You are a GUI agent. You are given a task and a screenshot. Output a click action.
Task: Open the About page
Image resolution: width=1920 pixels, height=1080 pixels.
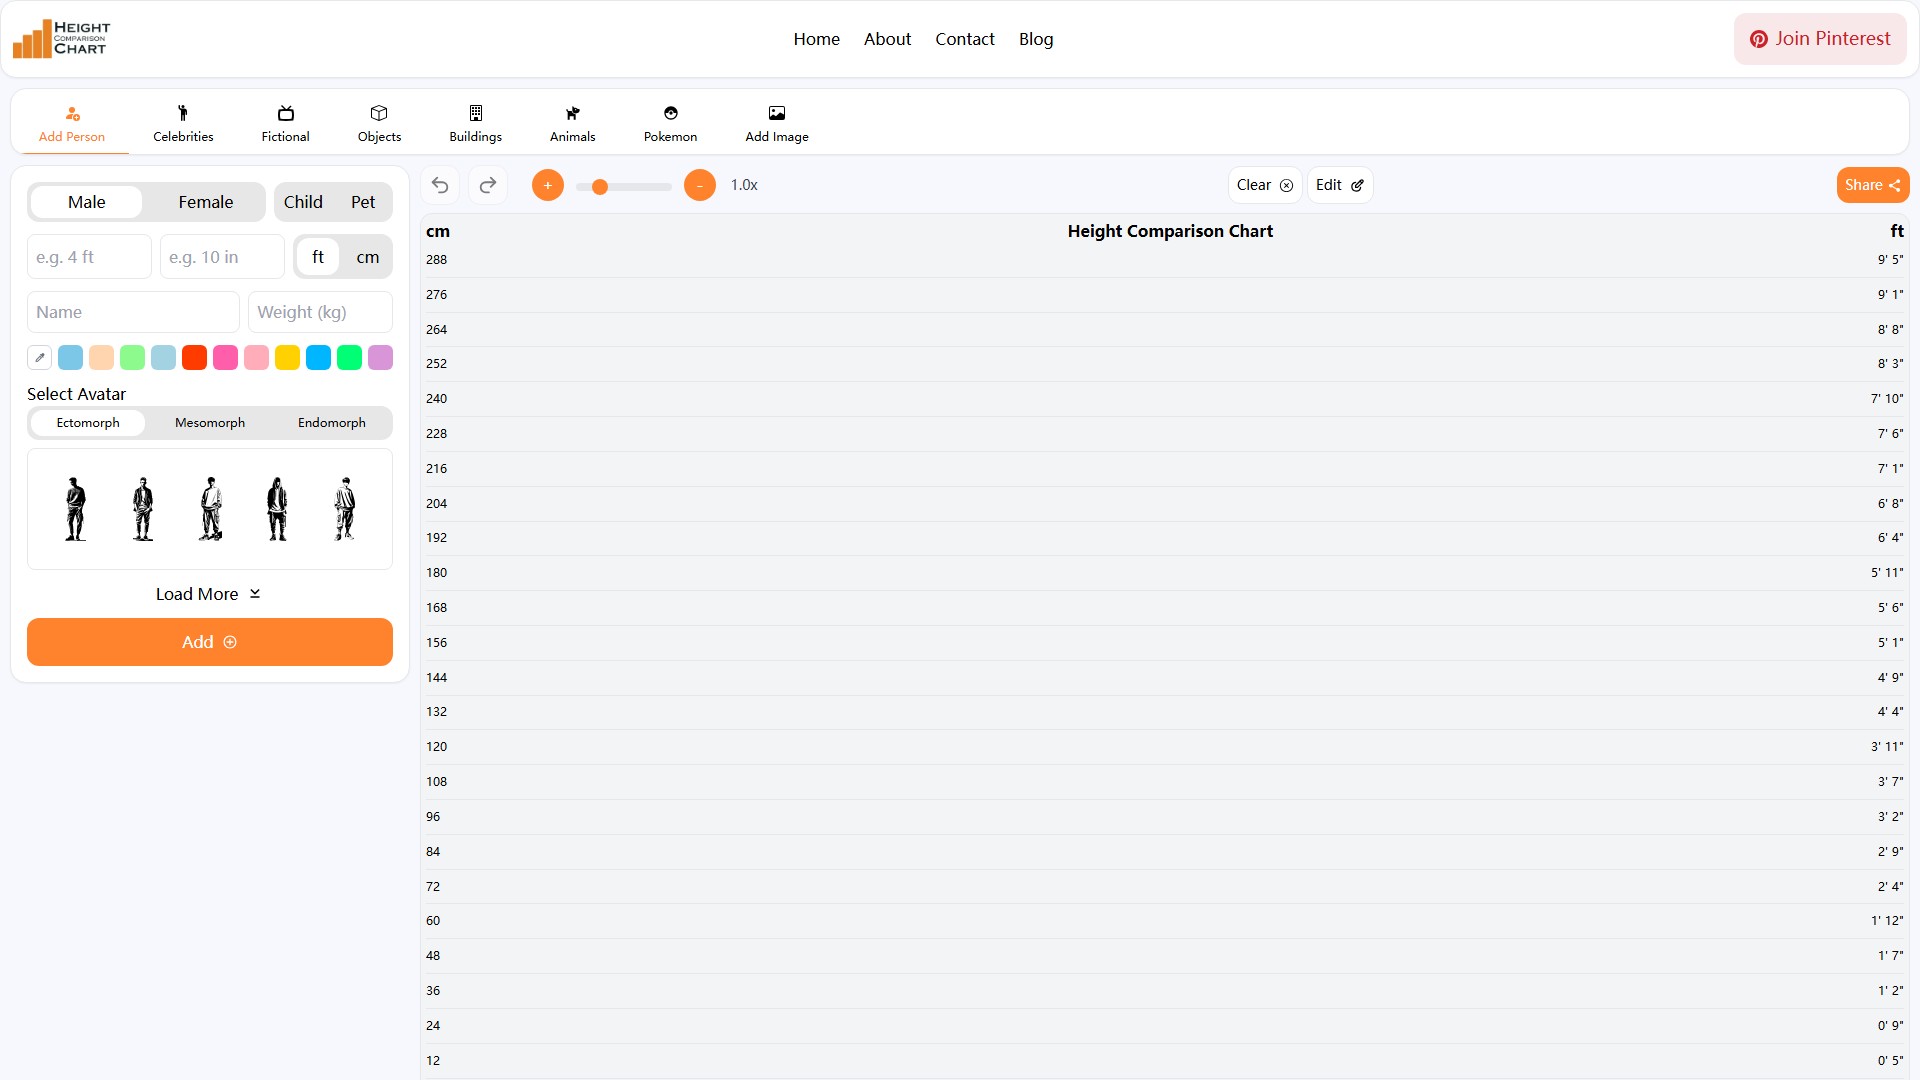pyautogui.click(x=887, y=39)
